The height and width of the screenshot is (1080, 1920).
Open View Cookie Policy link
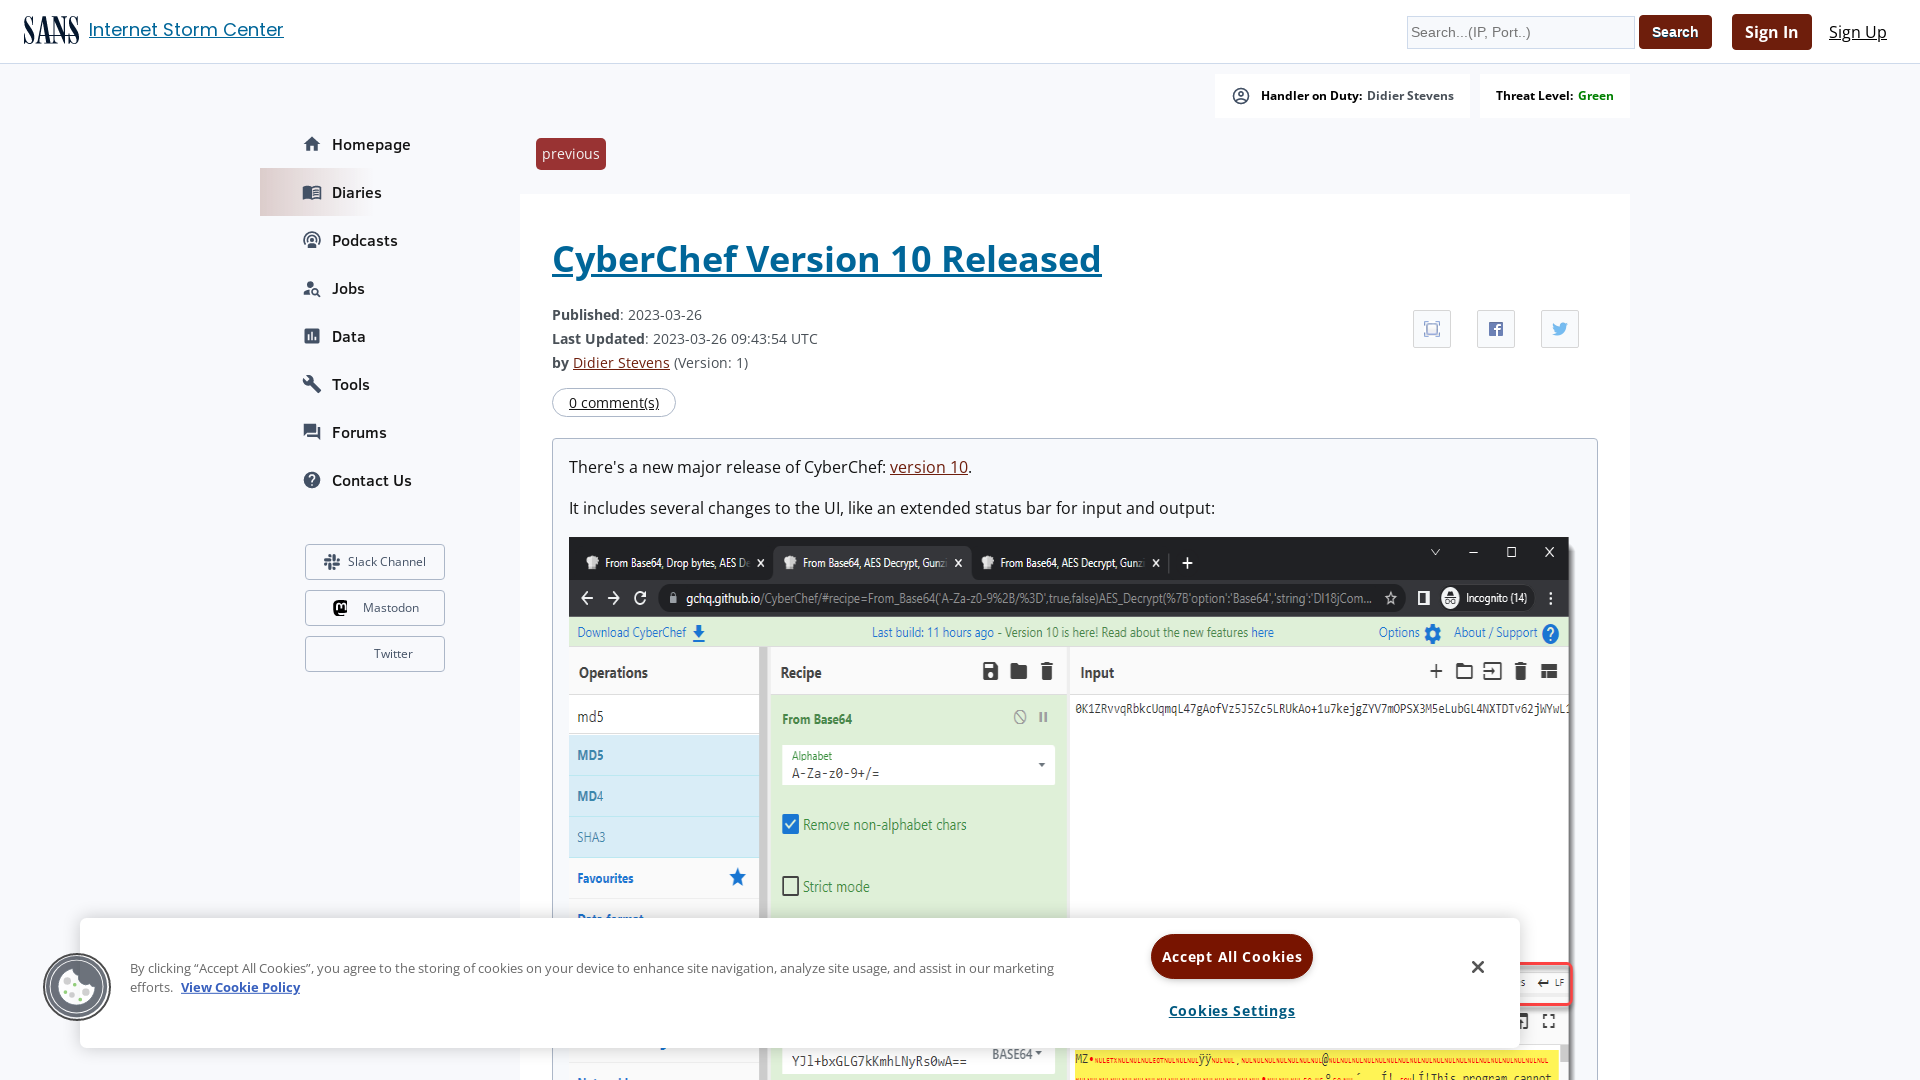tap(240, 987)
